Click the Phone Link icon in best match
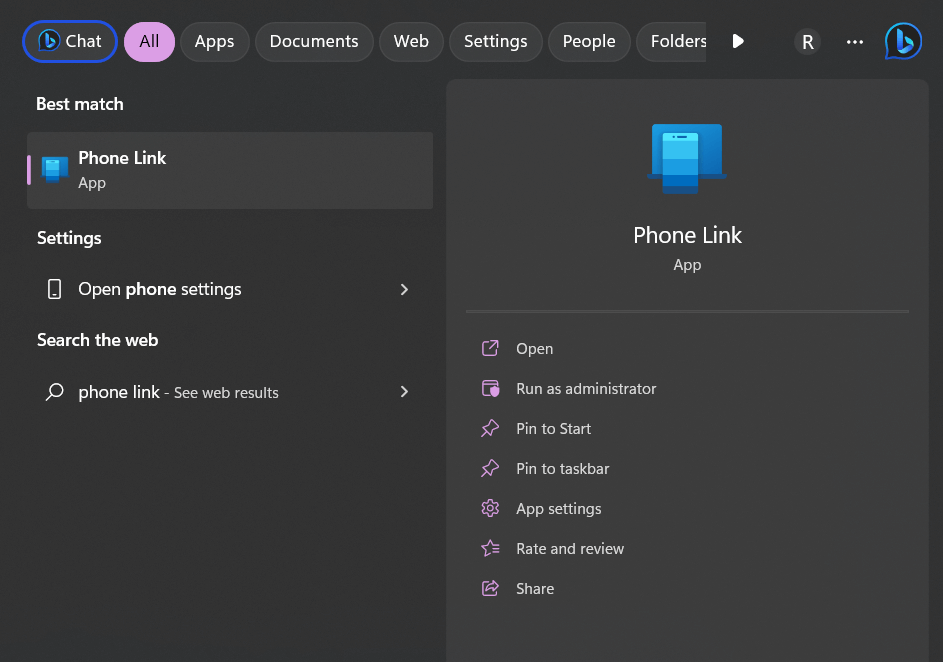This screenshot has width=943, height=662. [x=54, y=170]
